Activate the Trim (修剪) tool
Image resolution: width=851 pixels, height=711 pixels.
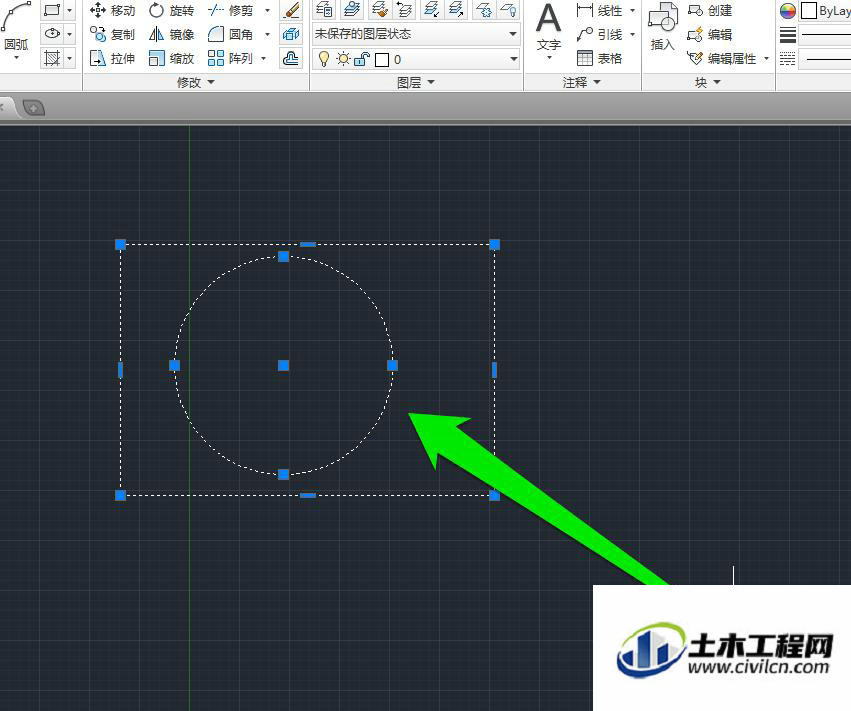coord(231,10)
